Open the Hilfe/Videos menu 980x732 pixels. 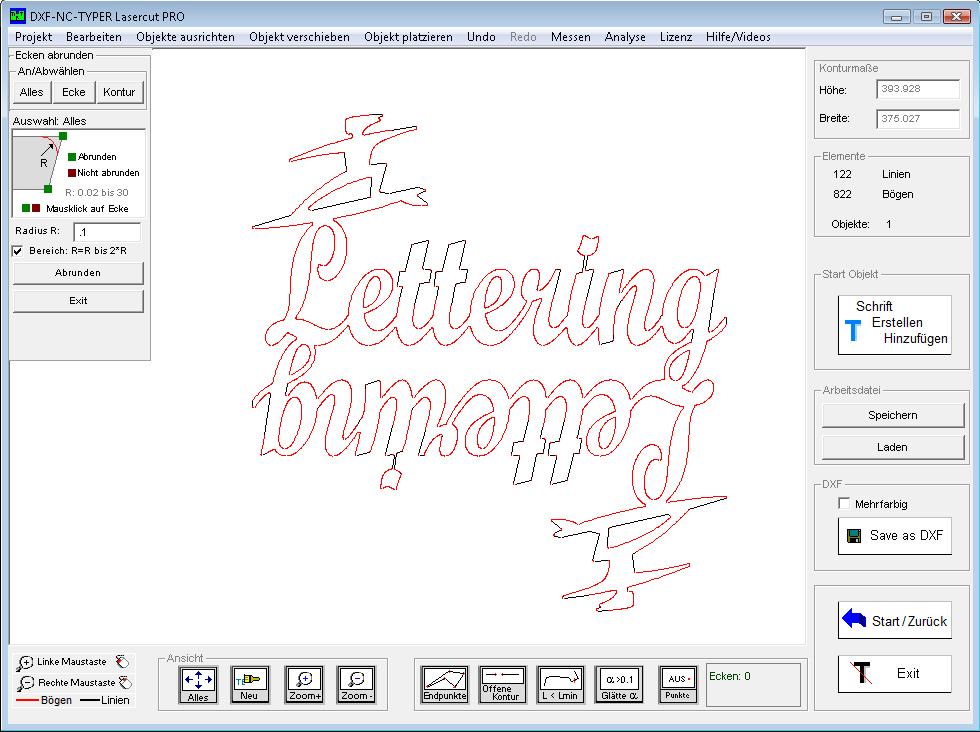pyautogui.click(x=738, y=37)
